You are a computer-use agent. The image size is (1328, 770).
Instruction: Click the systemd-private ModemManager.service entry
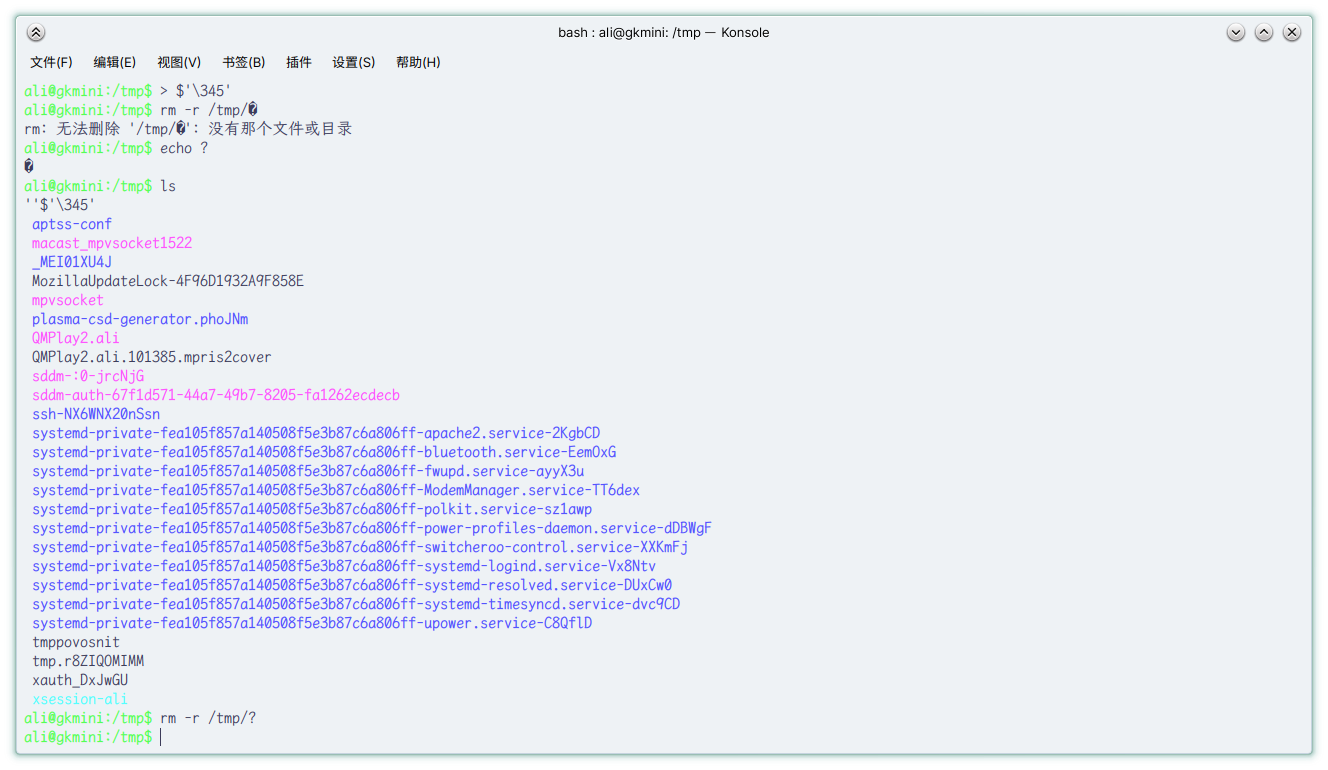(336, 490)
